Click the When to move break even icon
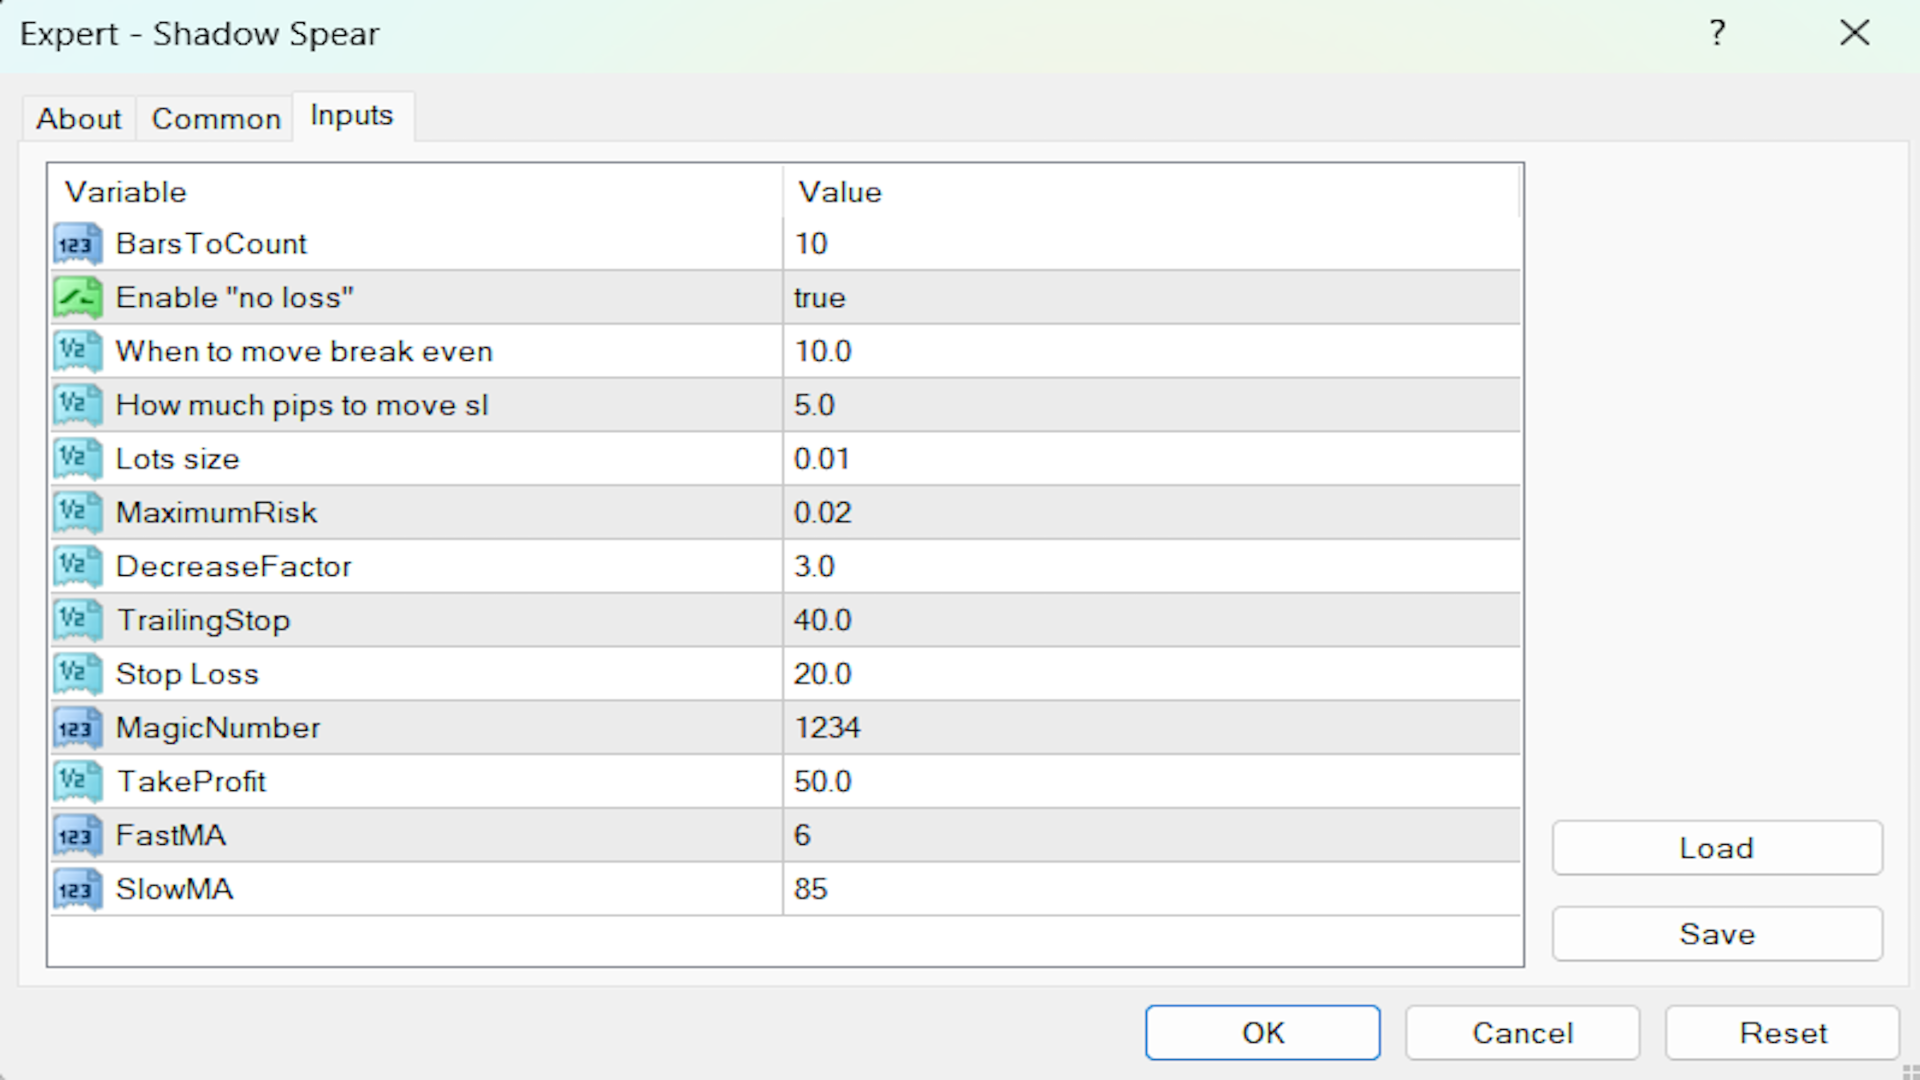 77,352
